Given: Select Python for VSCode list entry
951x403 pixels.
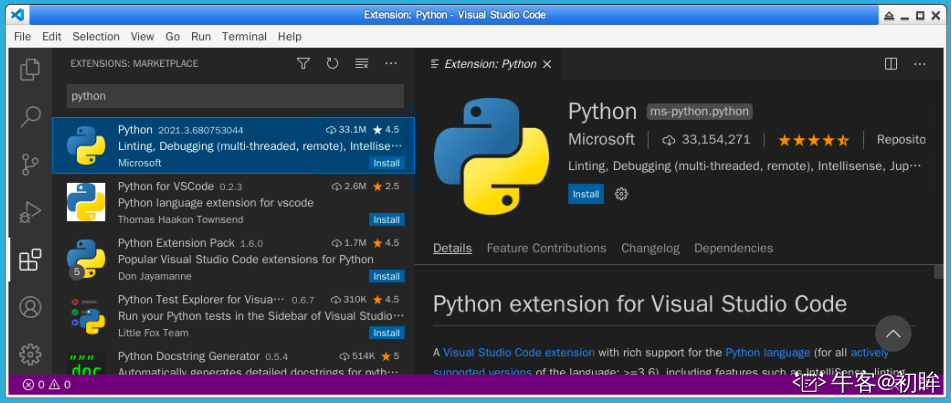Looking at the screenshot, I should pos(234,203).
